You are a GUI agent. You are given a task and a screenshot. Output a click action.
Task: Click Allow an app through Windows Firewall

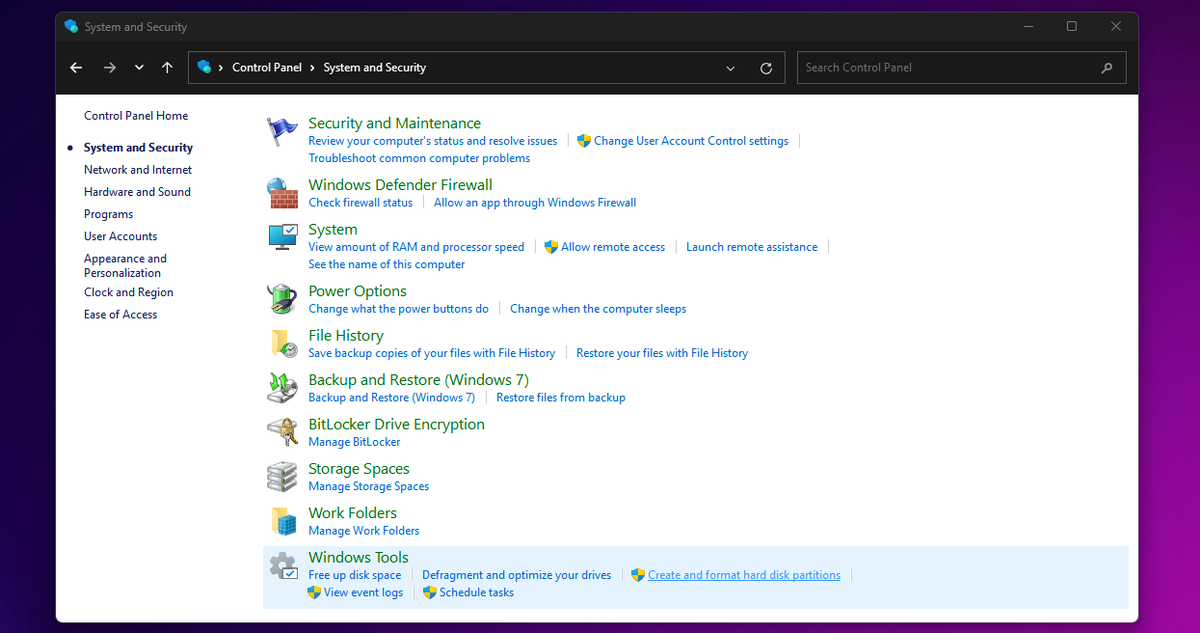(535, 202)
